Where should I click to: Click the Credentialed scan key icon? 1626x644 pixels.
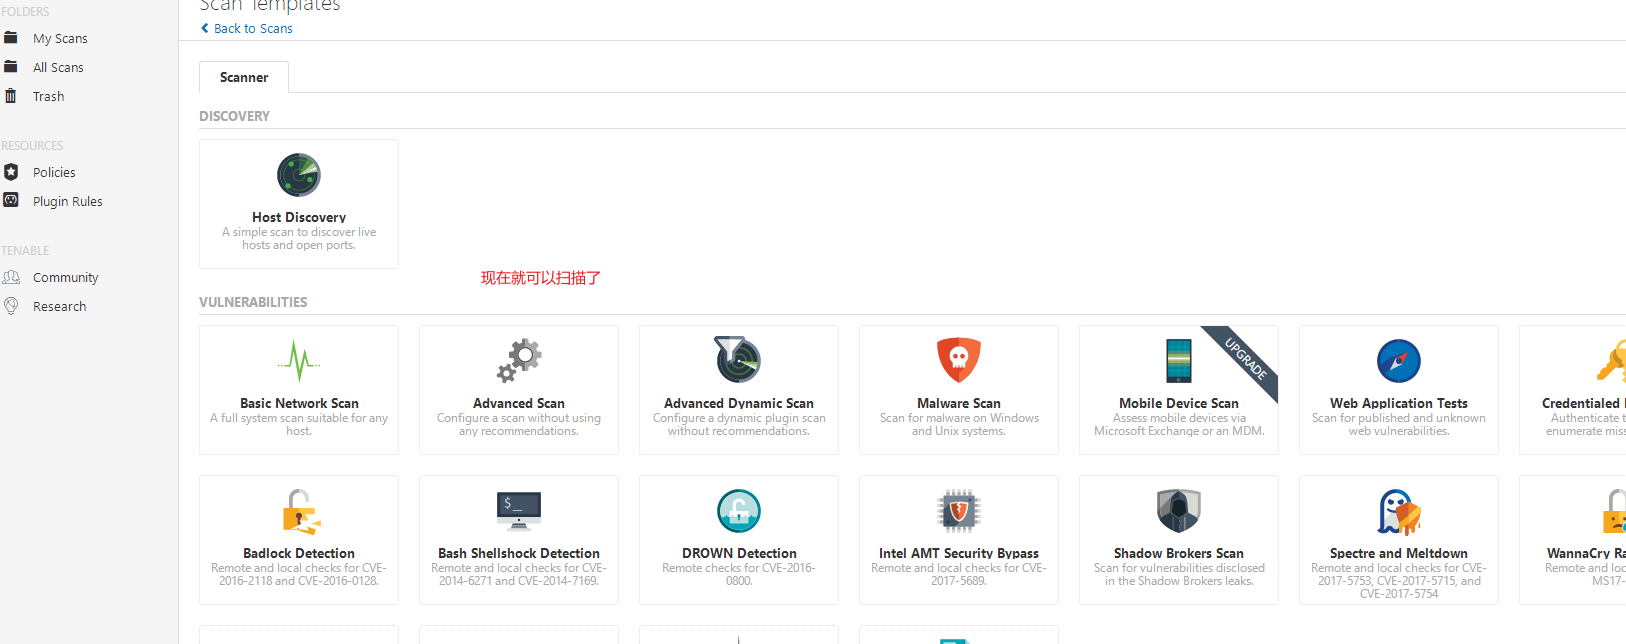[1611, 361]
